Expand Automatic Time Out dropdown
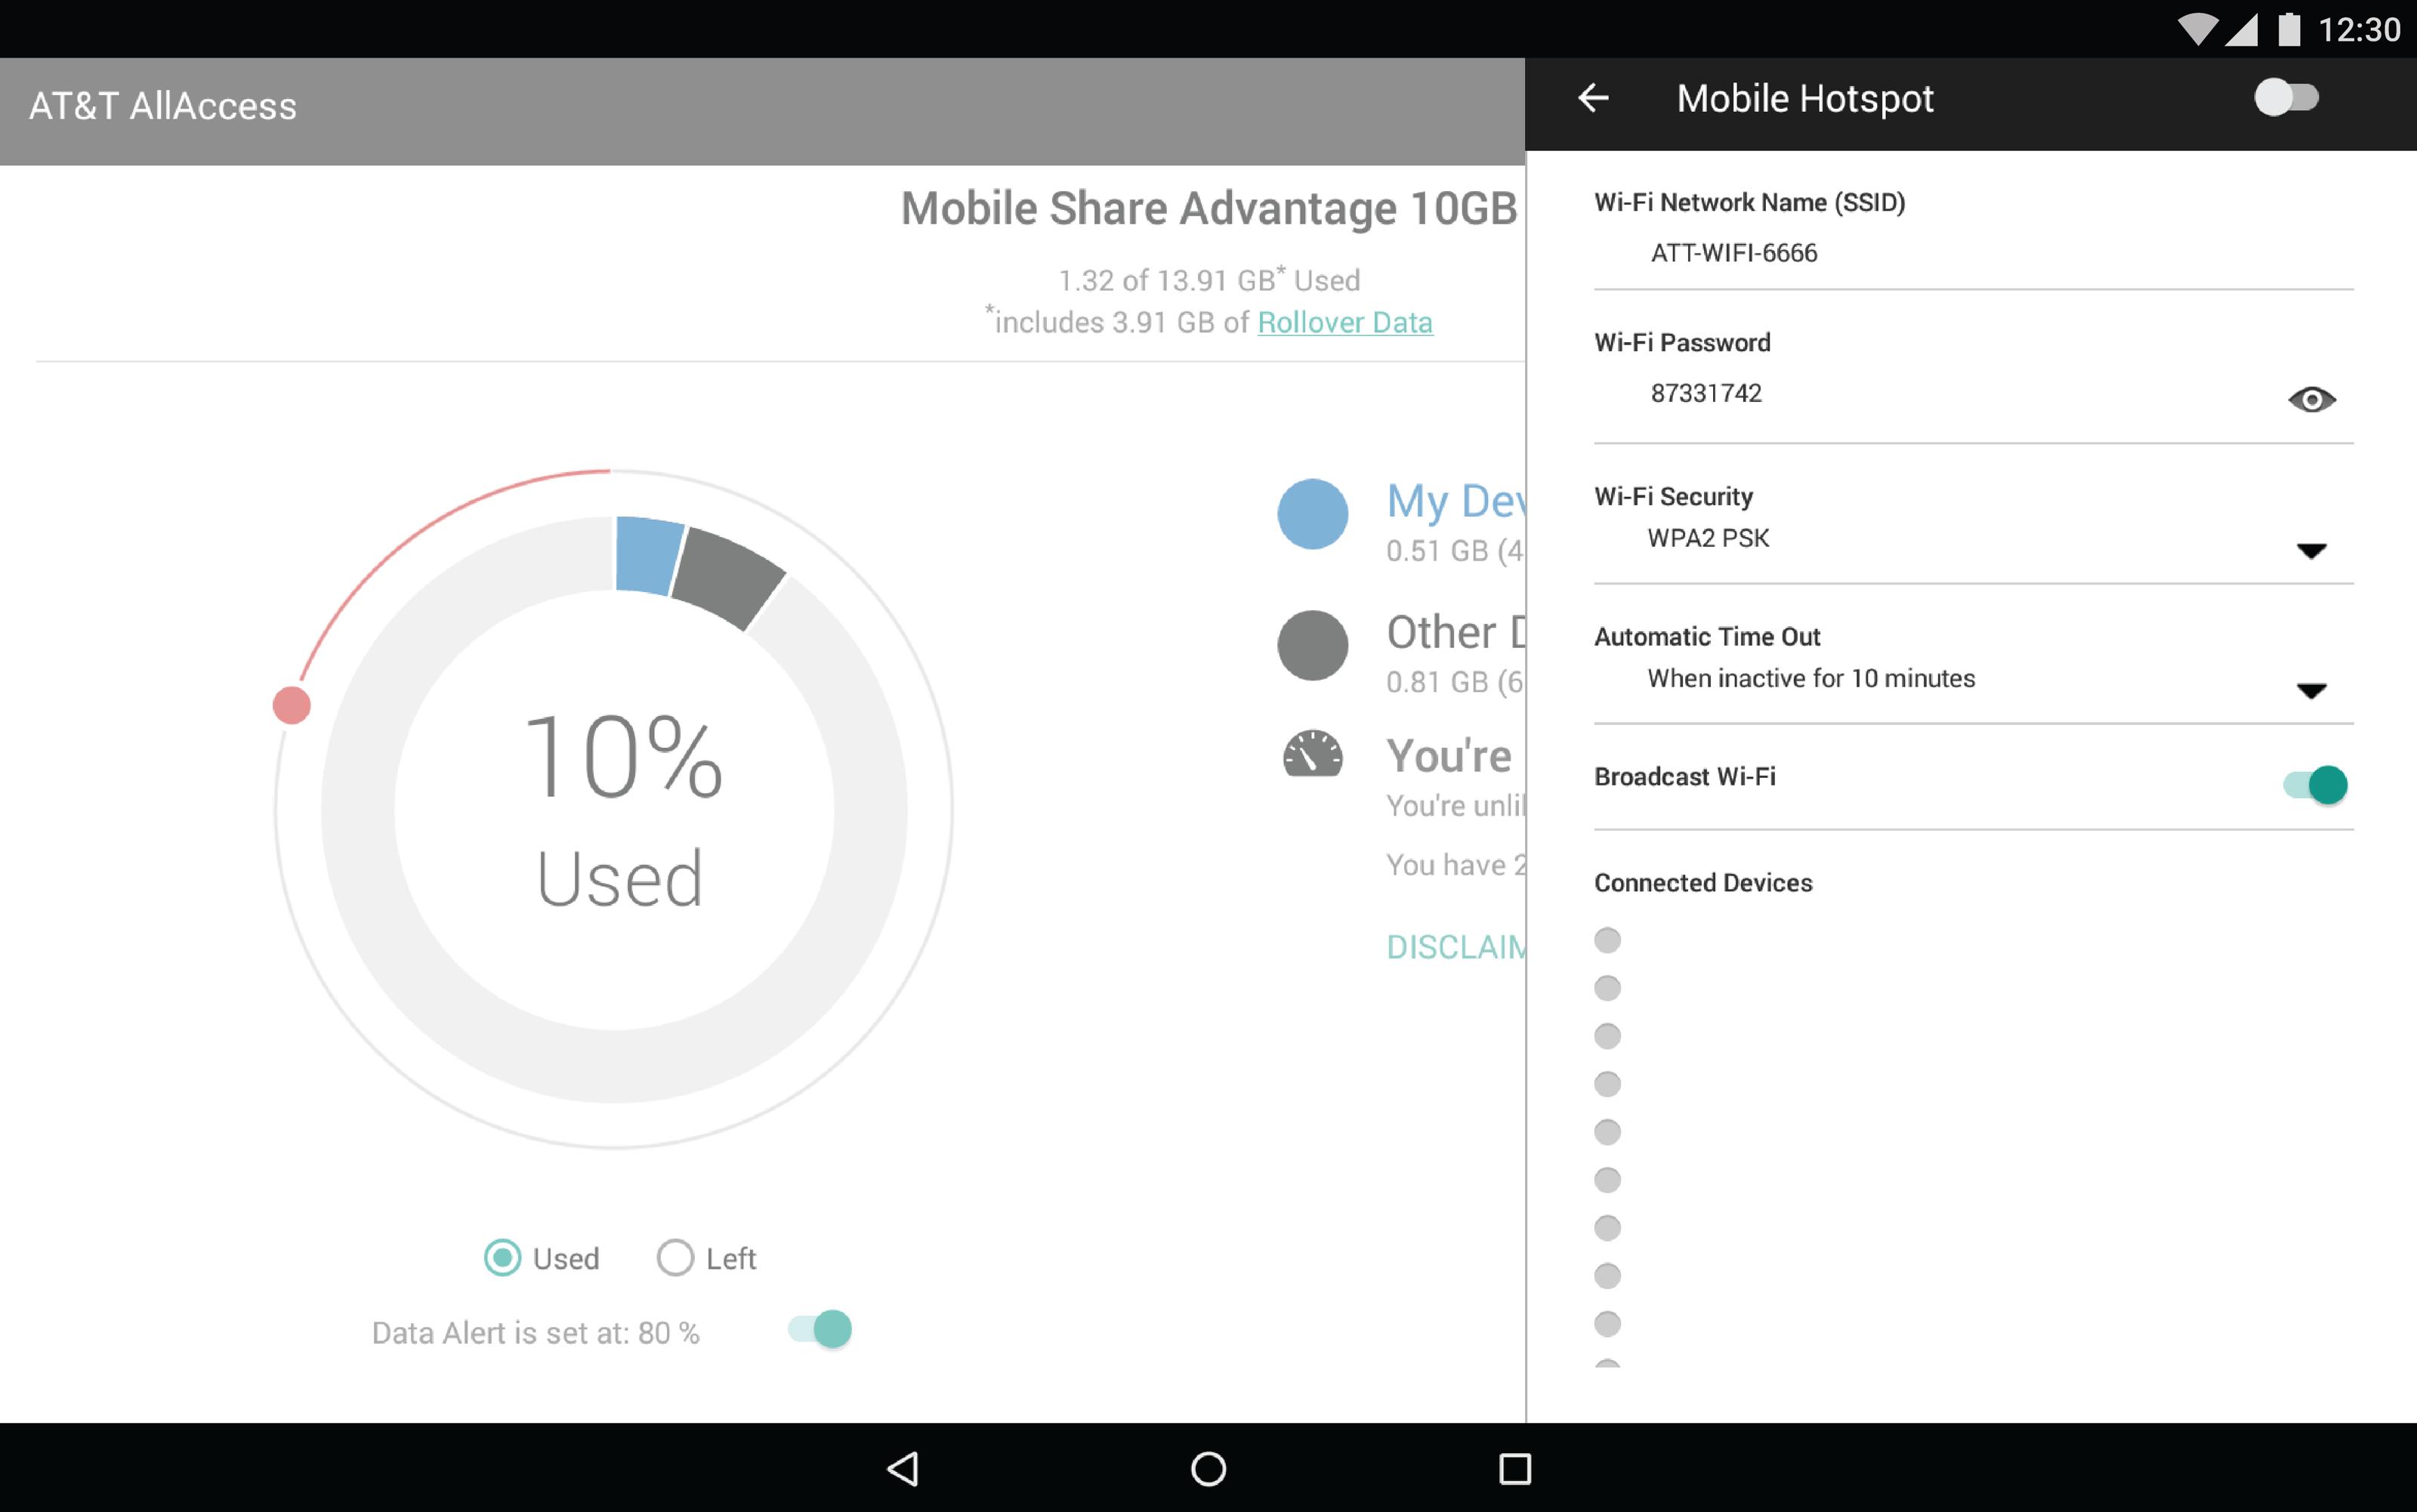This screenshot has height=1512, width=2417. [x=2311, y=691]
